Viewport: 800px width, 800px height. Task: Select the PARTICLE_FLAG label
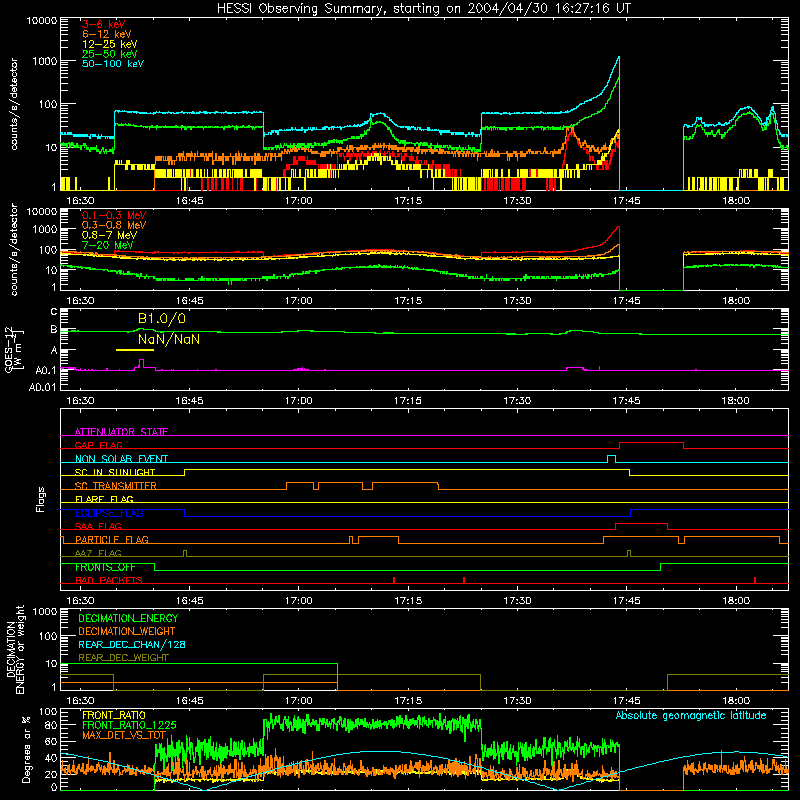[x=112, y=539]
